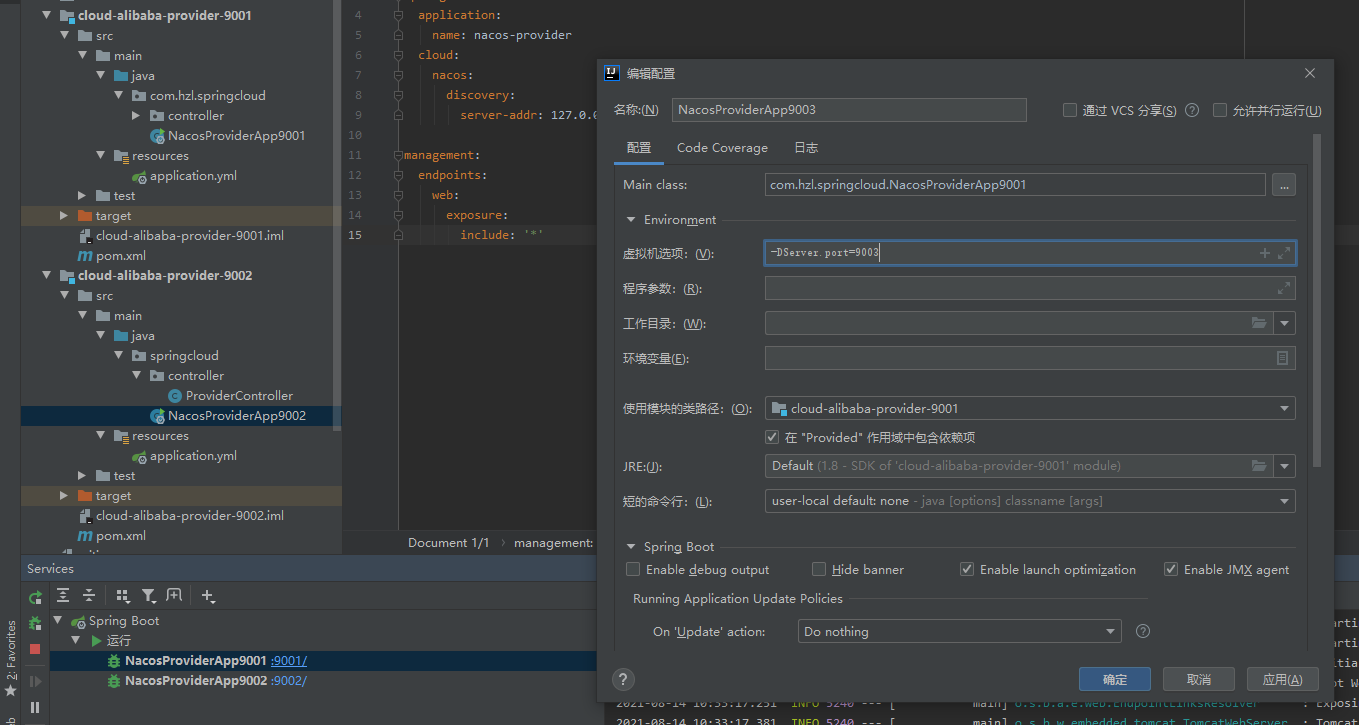Screen dimensions: 1359x725
Task: Switch to the Code Coverage tab
Action: point(722,148)
